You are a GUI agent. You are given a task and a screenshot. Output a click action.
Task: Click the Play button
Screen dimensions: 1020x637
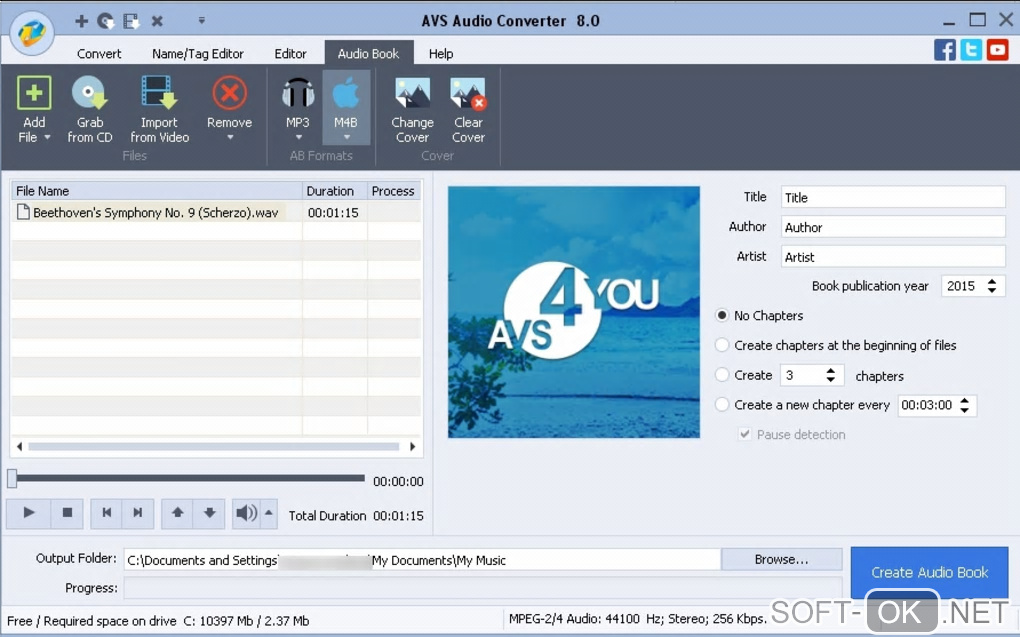[28, 513]
